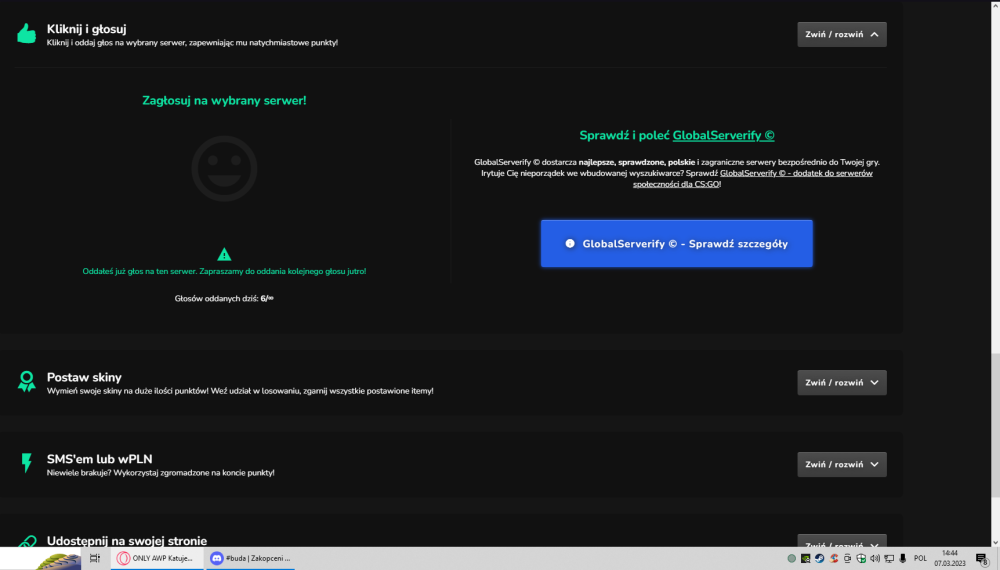Open the Windows Security shield tray icon
The height and width of the screenshot is (570, 1000).
[x=861, y=559]
